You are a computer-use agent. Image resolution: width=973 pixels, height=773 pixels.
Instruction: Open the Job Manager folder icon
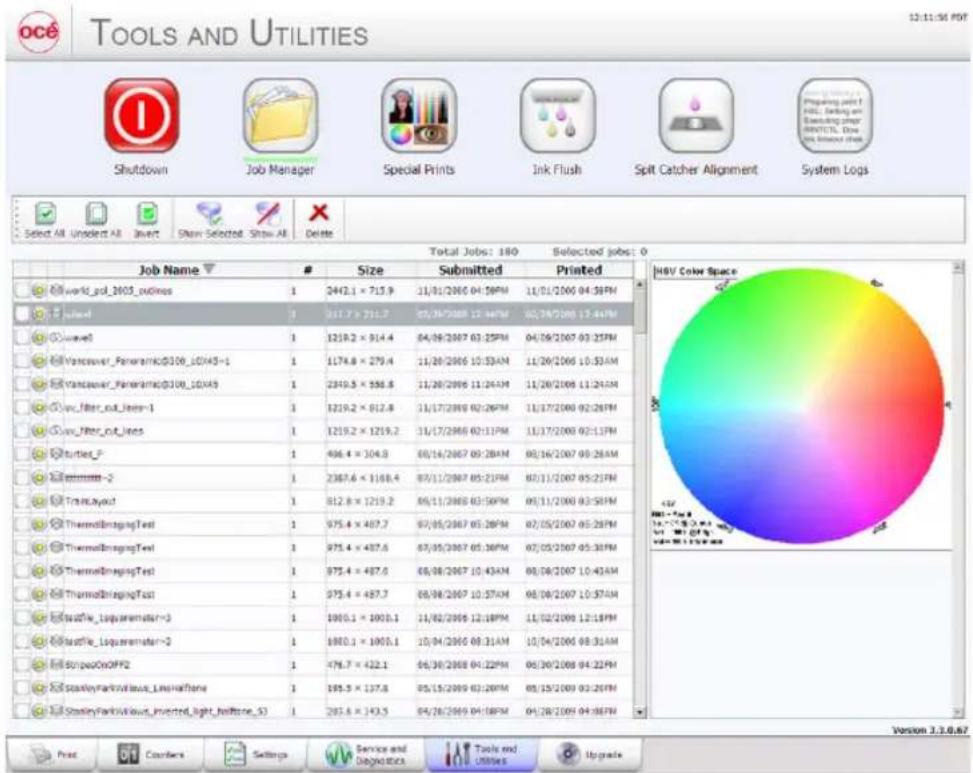pos(280,115)
